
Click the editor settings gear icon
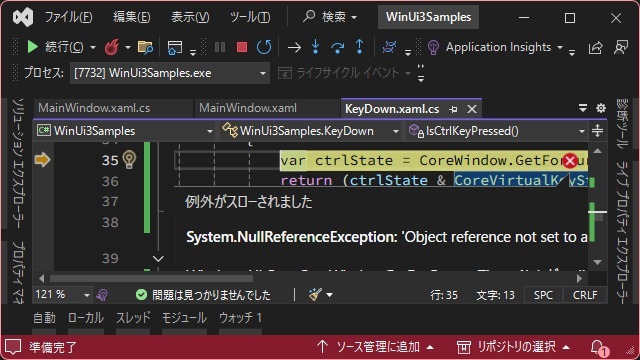click(601, 108)
